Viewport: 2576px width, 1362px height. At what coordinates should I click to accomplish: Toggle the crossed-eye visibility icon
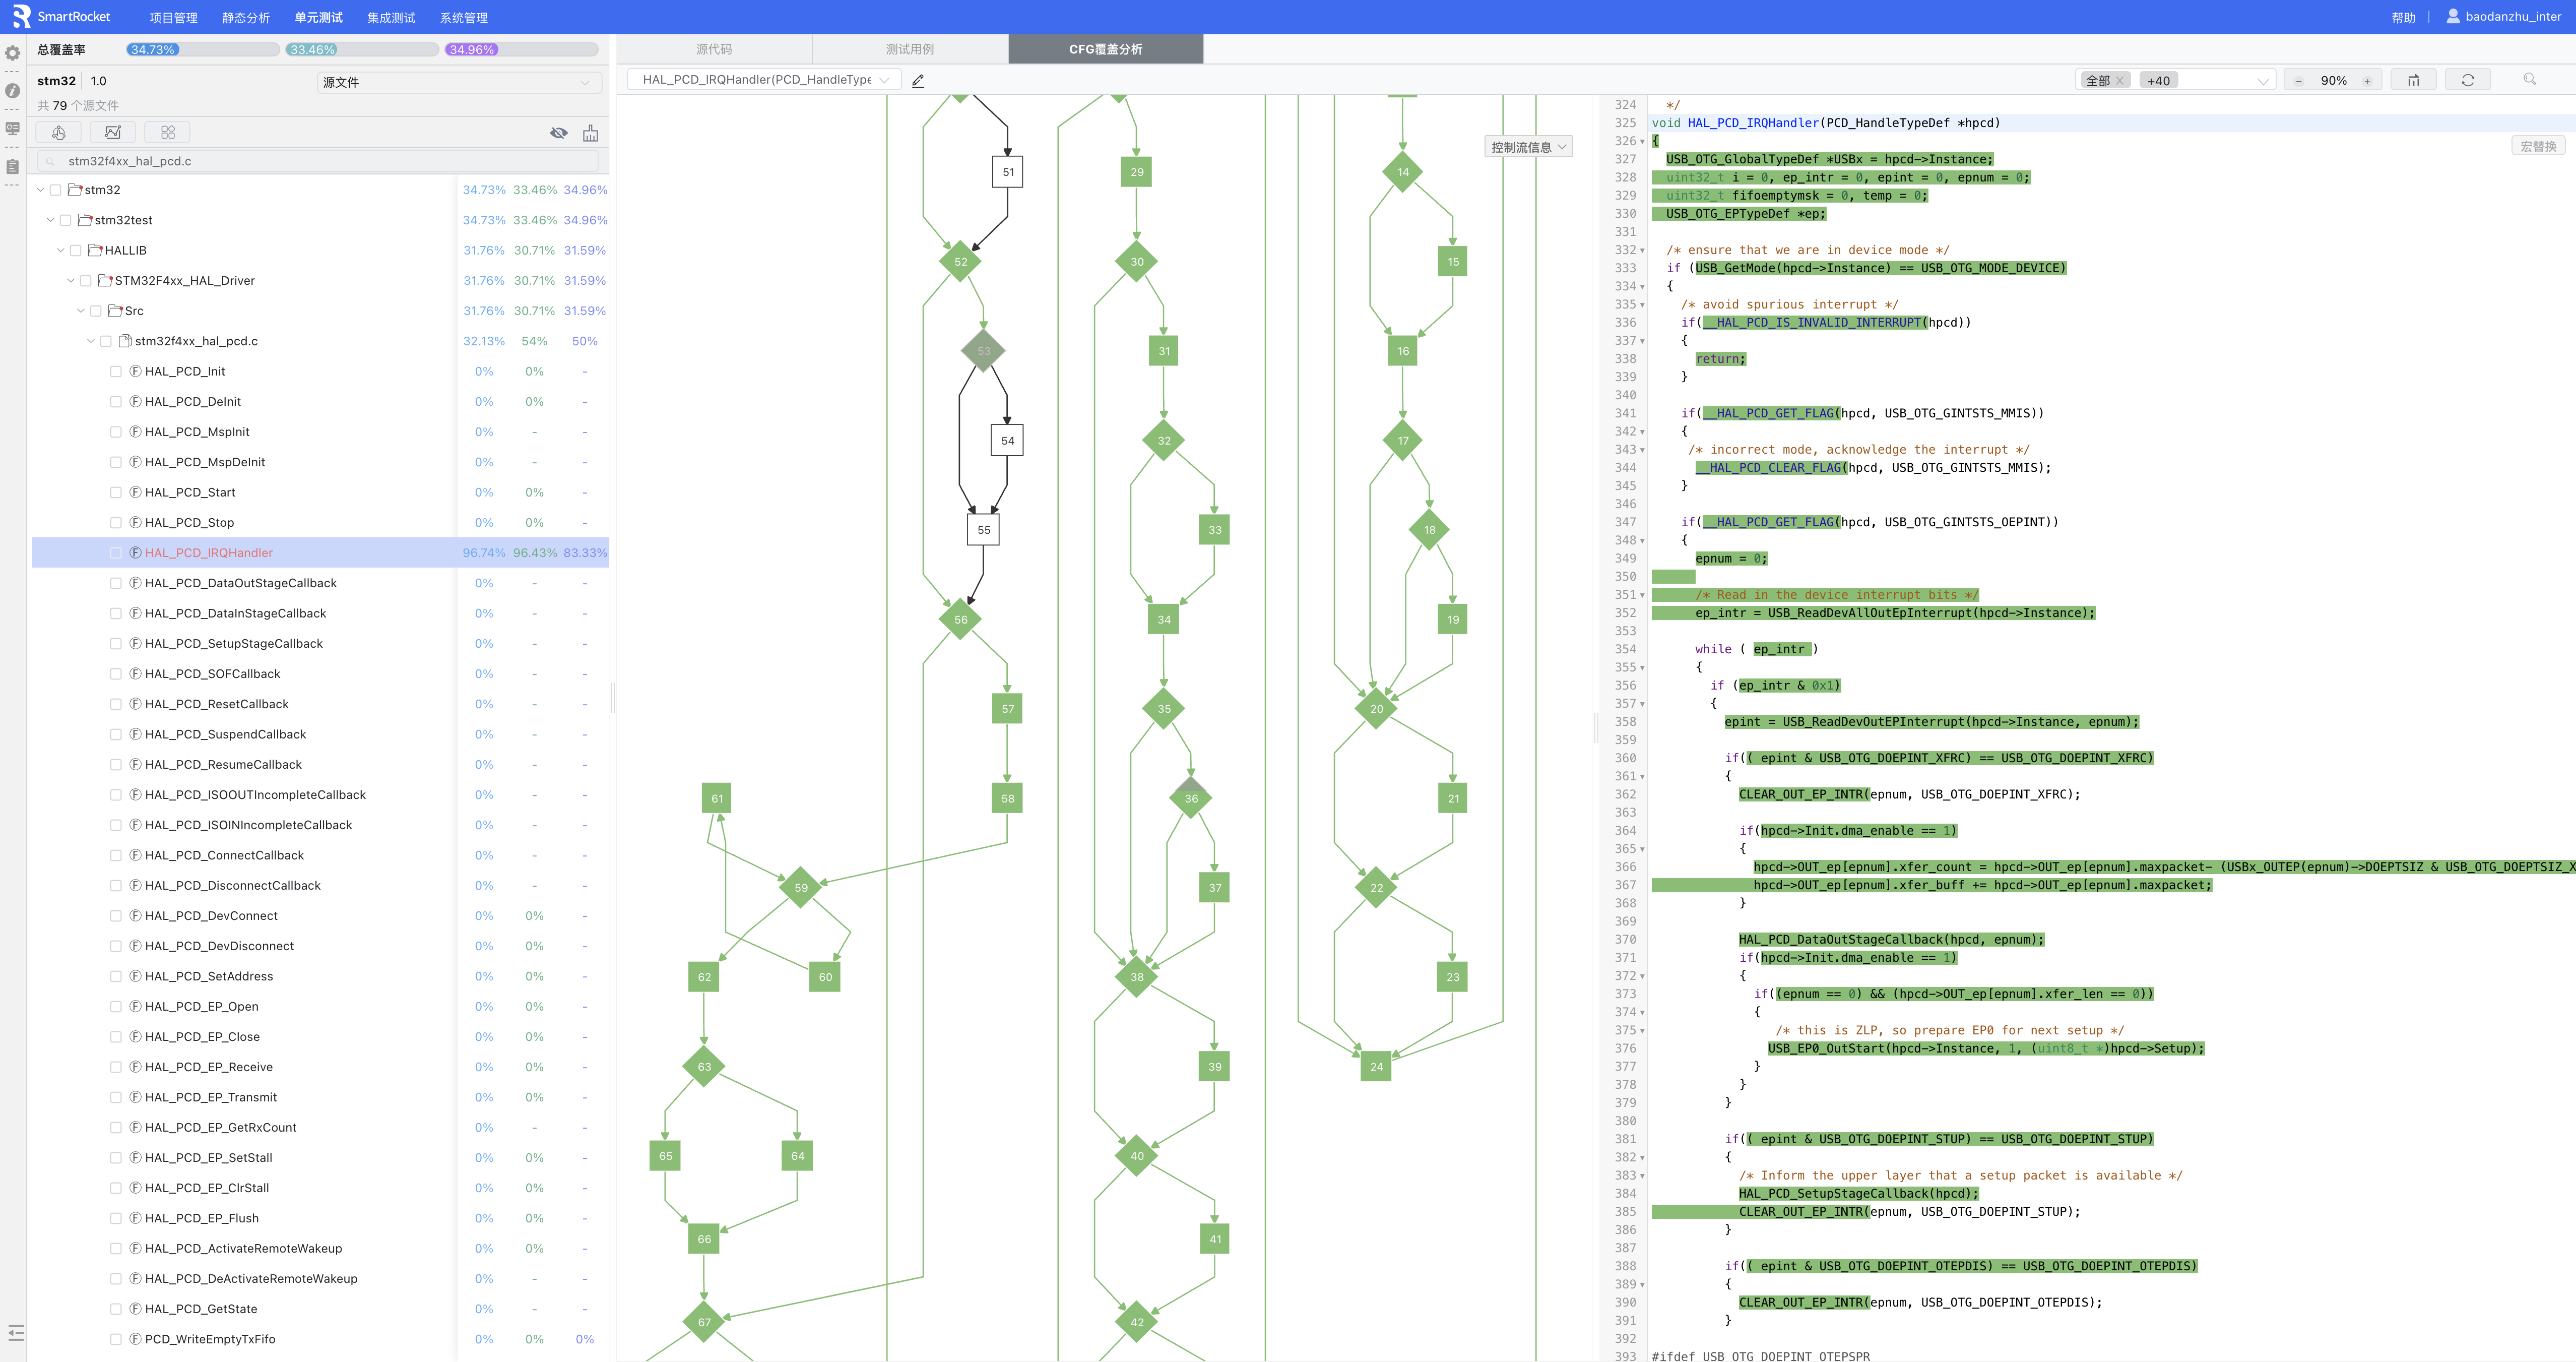(x=559, y=133)
